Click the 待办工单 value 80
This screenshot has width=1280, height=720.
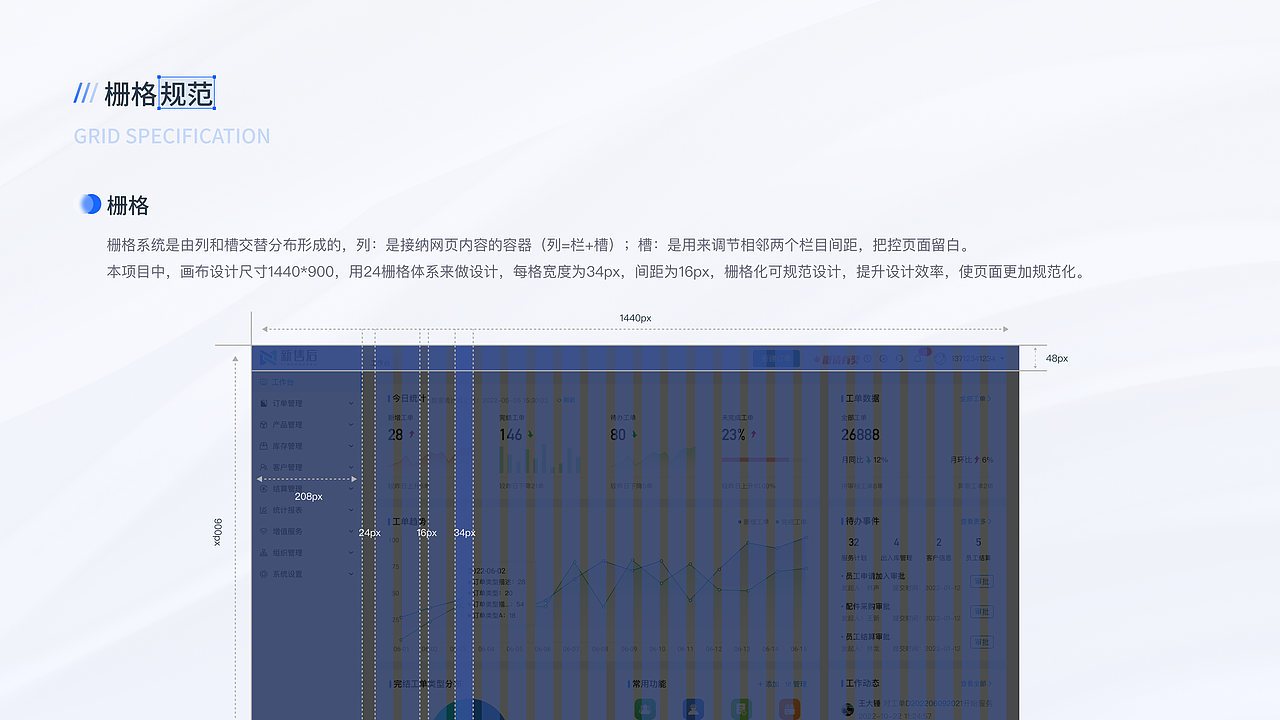[x=618, y=435]
